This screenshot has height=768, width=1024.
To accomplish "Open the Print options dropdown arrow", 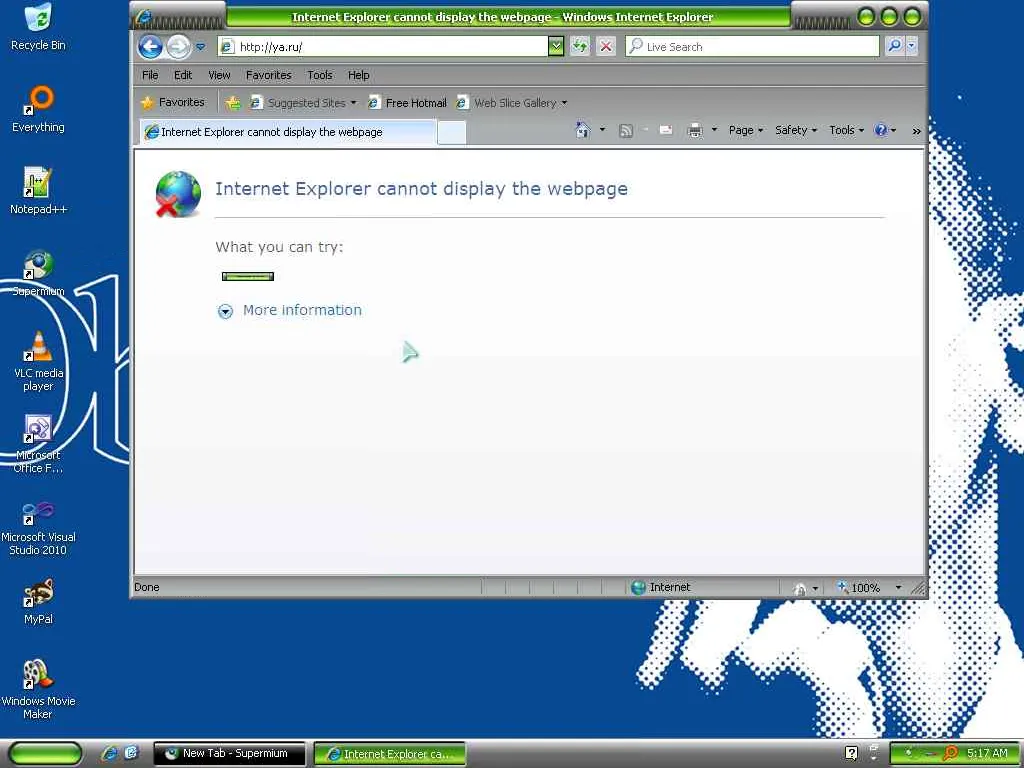I will 714,130.
